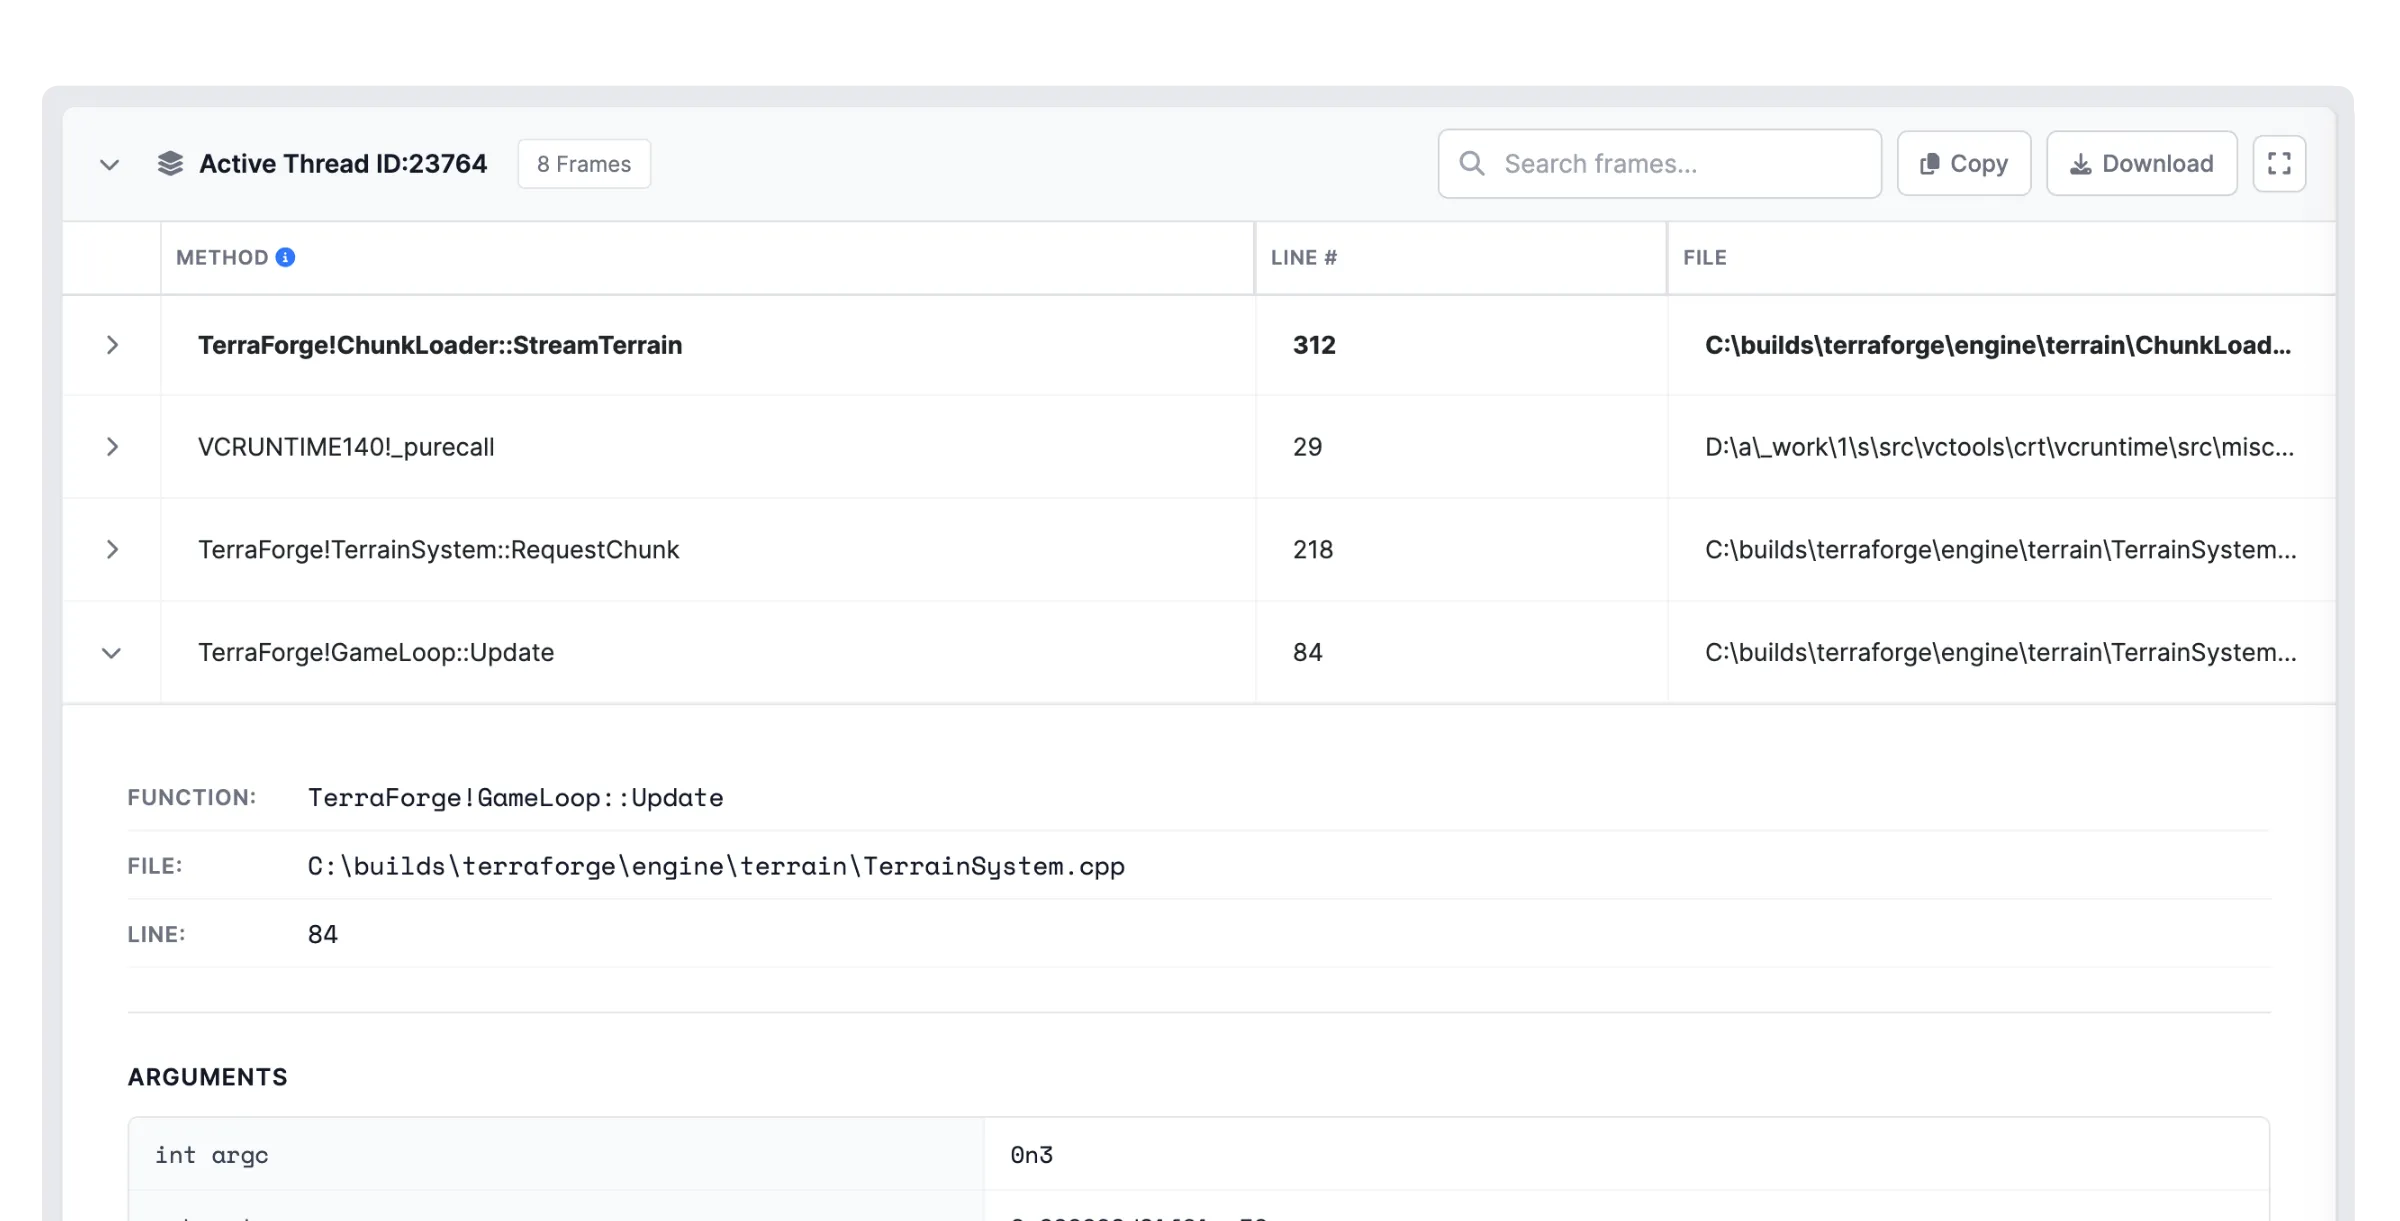The image size is (2400, 1221).
Task: Copy the stack trace
Action: pyautogui.click(x=1964, y=164)
